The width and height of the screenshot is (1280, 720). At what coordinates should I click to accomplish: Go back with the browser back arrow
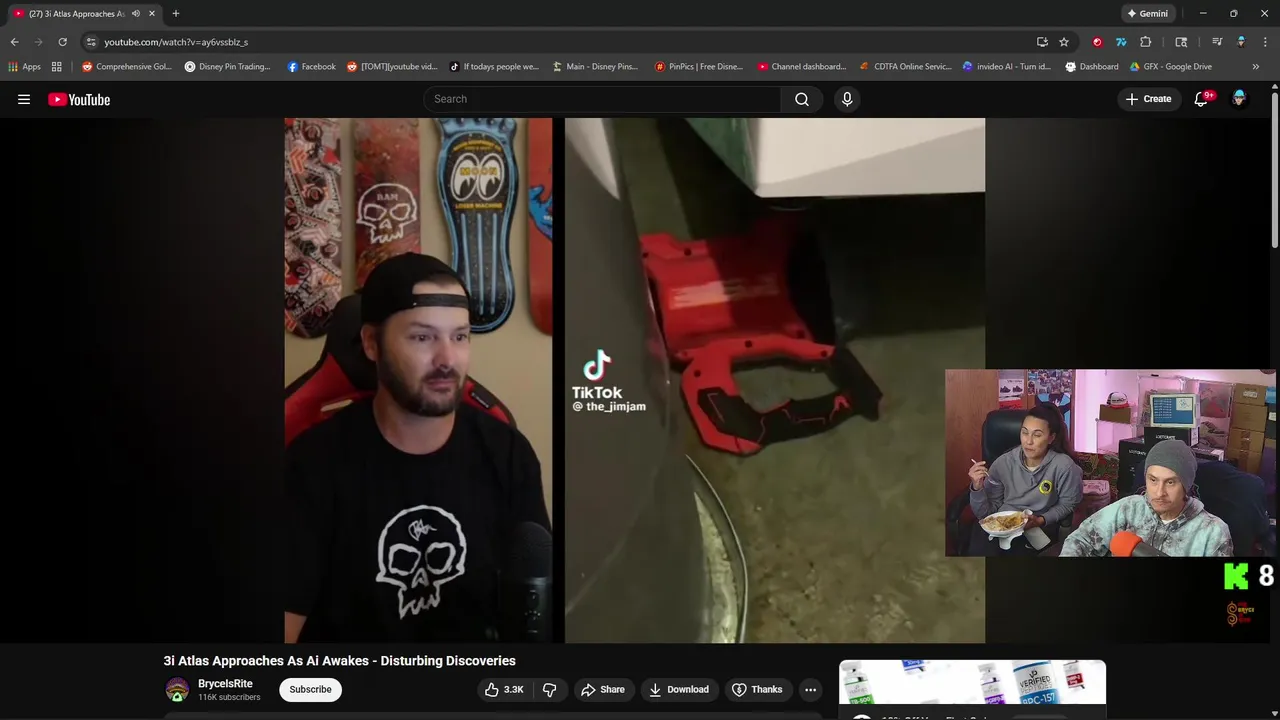(14, 42)
